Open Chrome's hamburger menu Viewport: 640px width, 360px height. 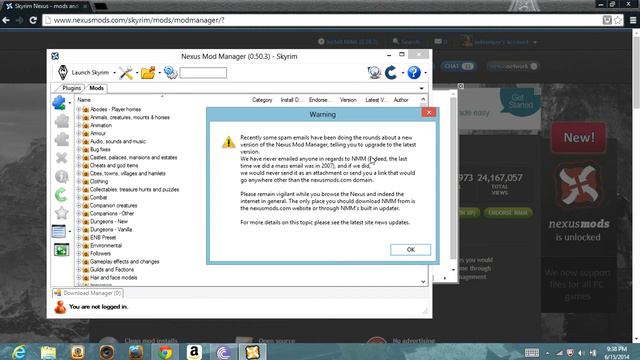pos(633,20)
